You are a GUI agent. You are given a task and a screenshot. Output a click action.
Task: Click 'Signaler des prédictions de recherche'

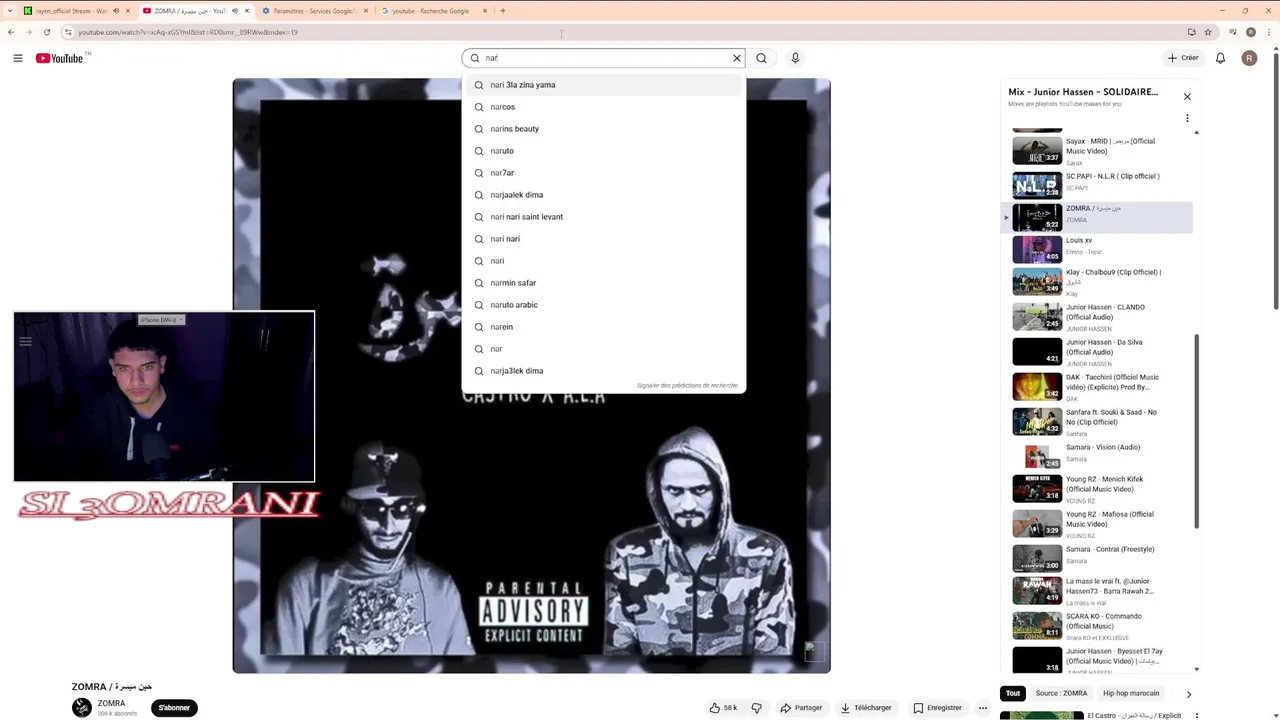click(x=687, y=386)
